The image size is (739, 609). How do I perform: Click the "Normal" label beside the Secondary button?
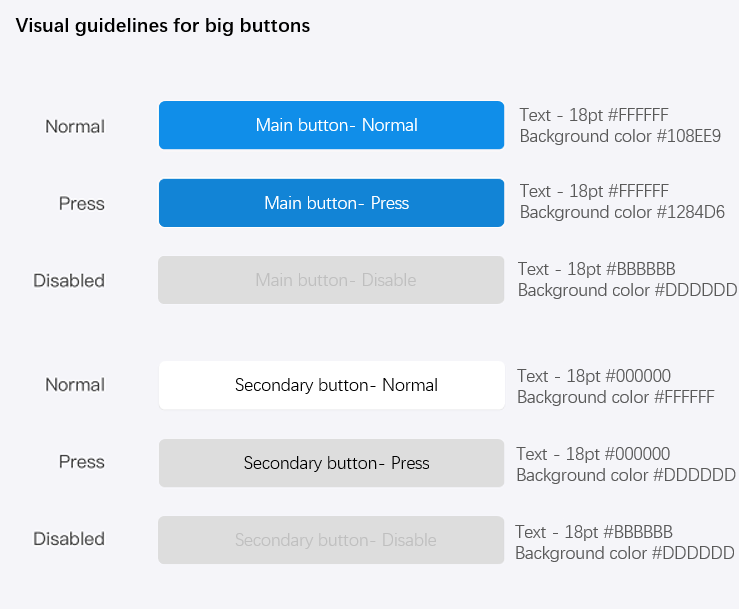point(75,384)
